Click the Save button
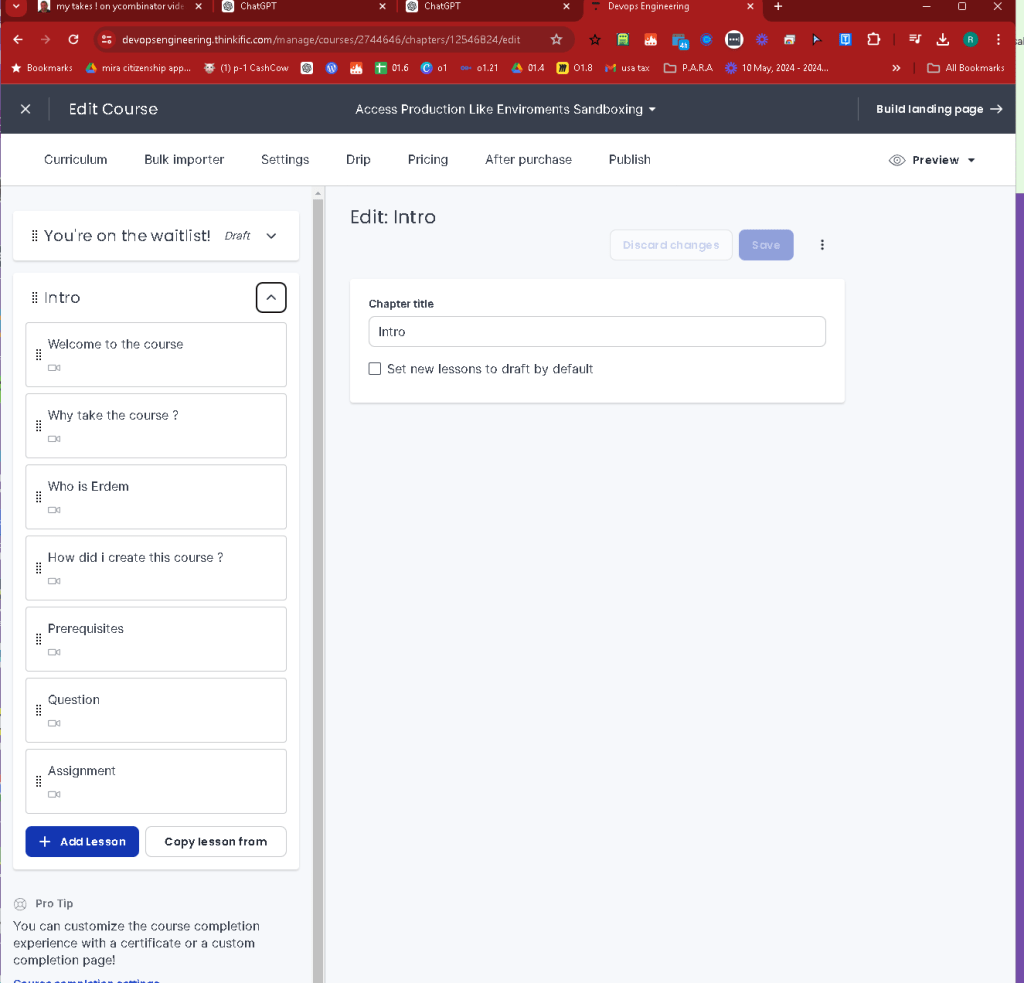This screenshot has height=983, width=1024. point(766,245)
